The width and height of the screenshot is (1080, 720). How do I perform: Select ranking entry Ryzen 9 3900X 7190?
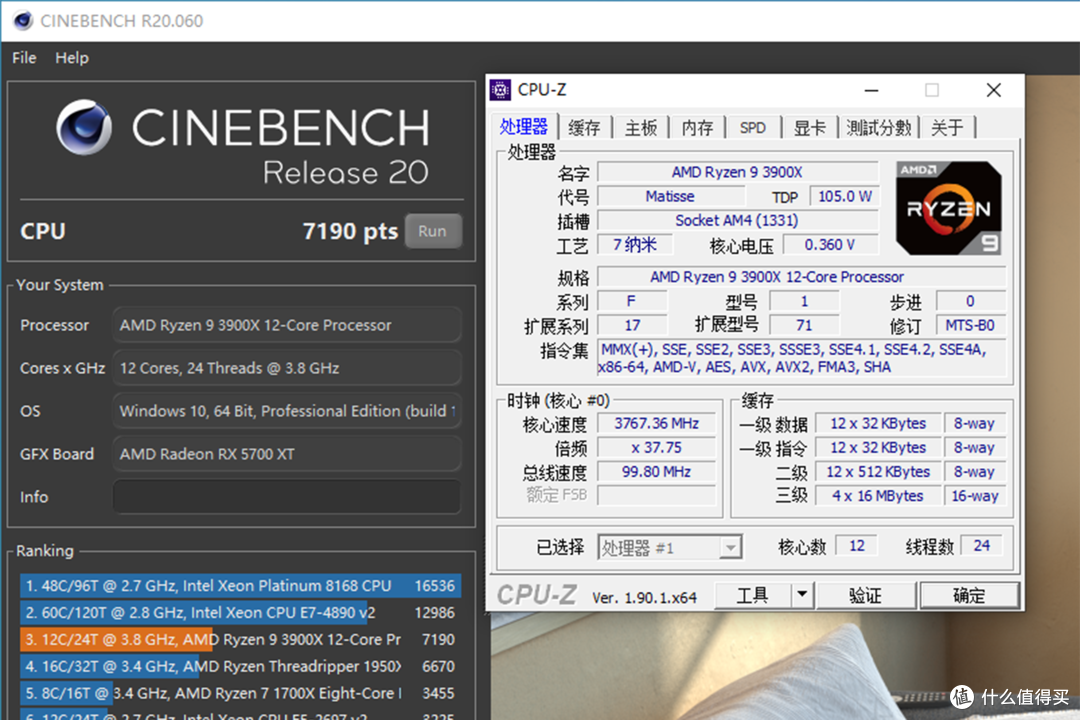tap(240, 639)
